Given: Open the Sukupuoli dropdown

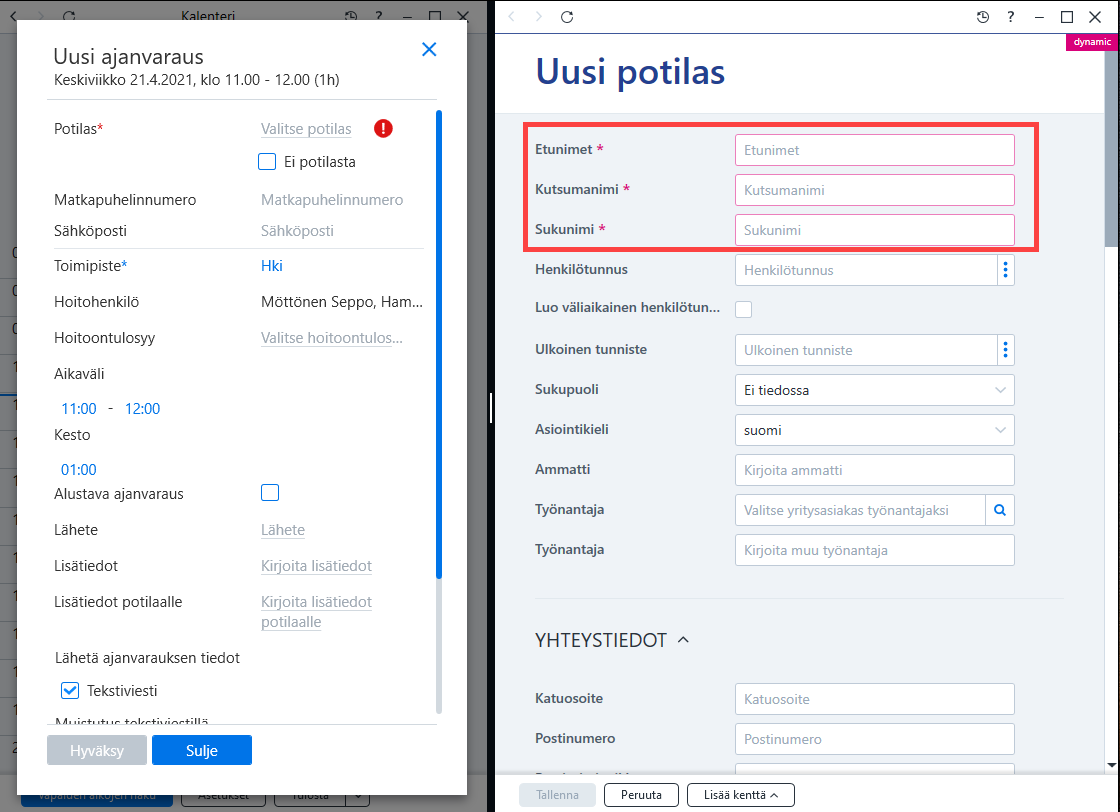Looking at the screenshot, I should [x=874, y=390].
